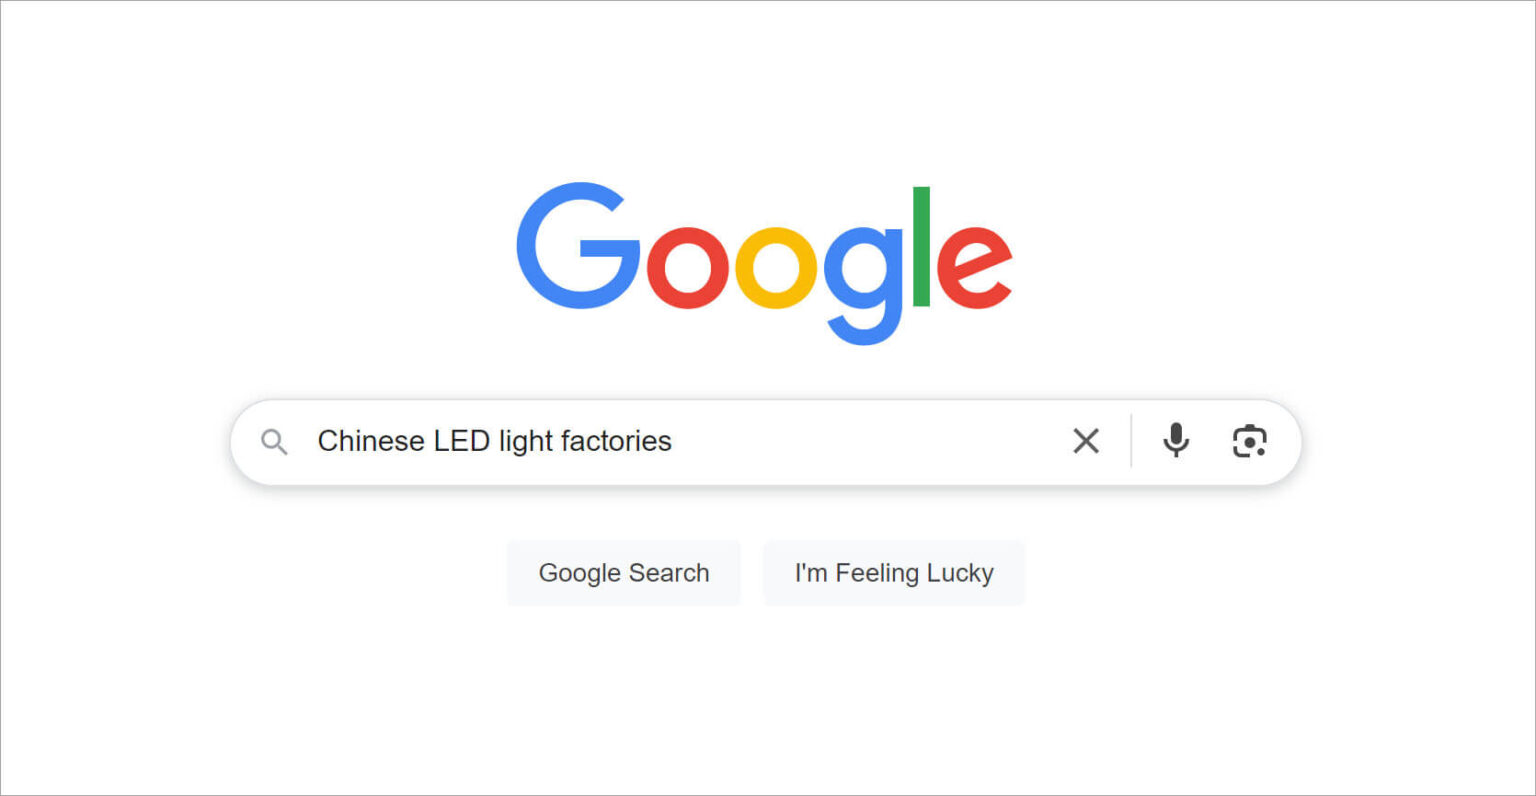Viewport: 1536px width, 796px height.
Task: Open Google Lens image search camera icon
Action: (x=1249, y=441)
